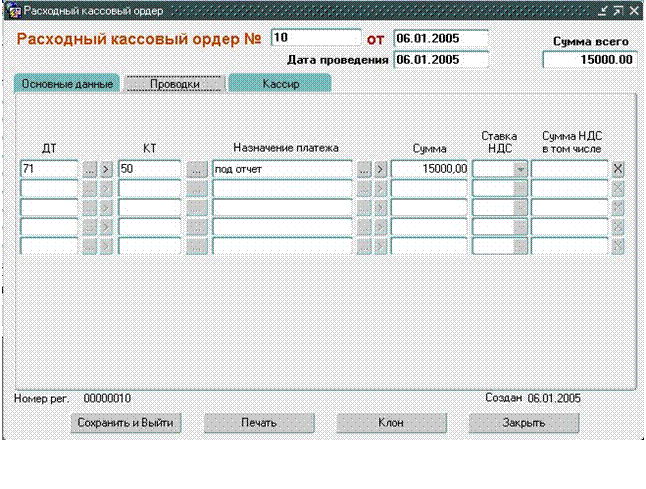Delete the first row with the X button
646x489 pixels.
618,169
